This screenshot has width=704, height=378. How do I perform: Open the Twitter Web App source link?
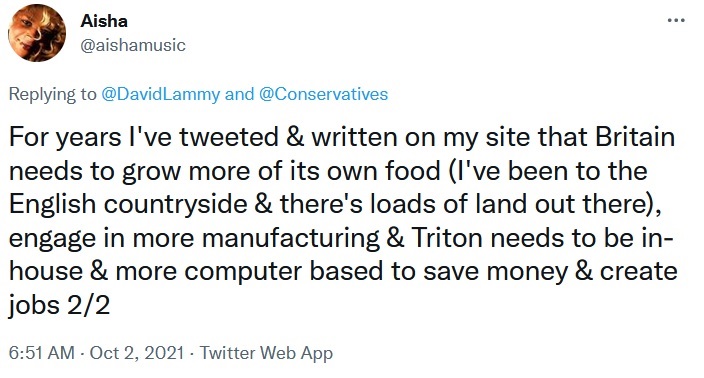coord(266,353)
